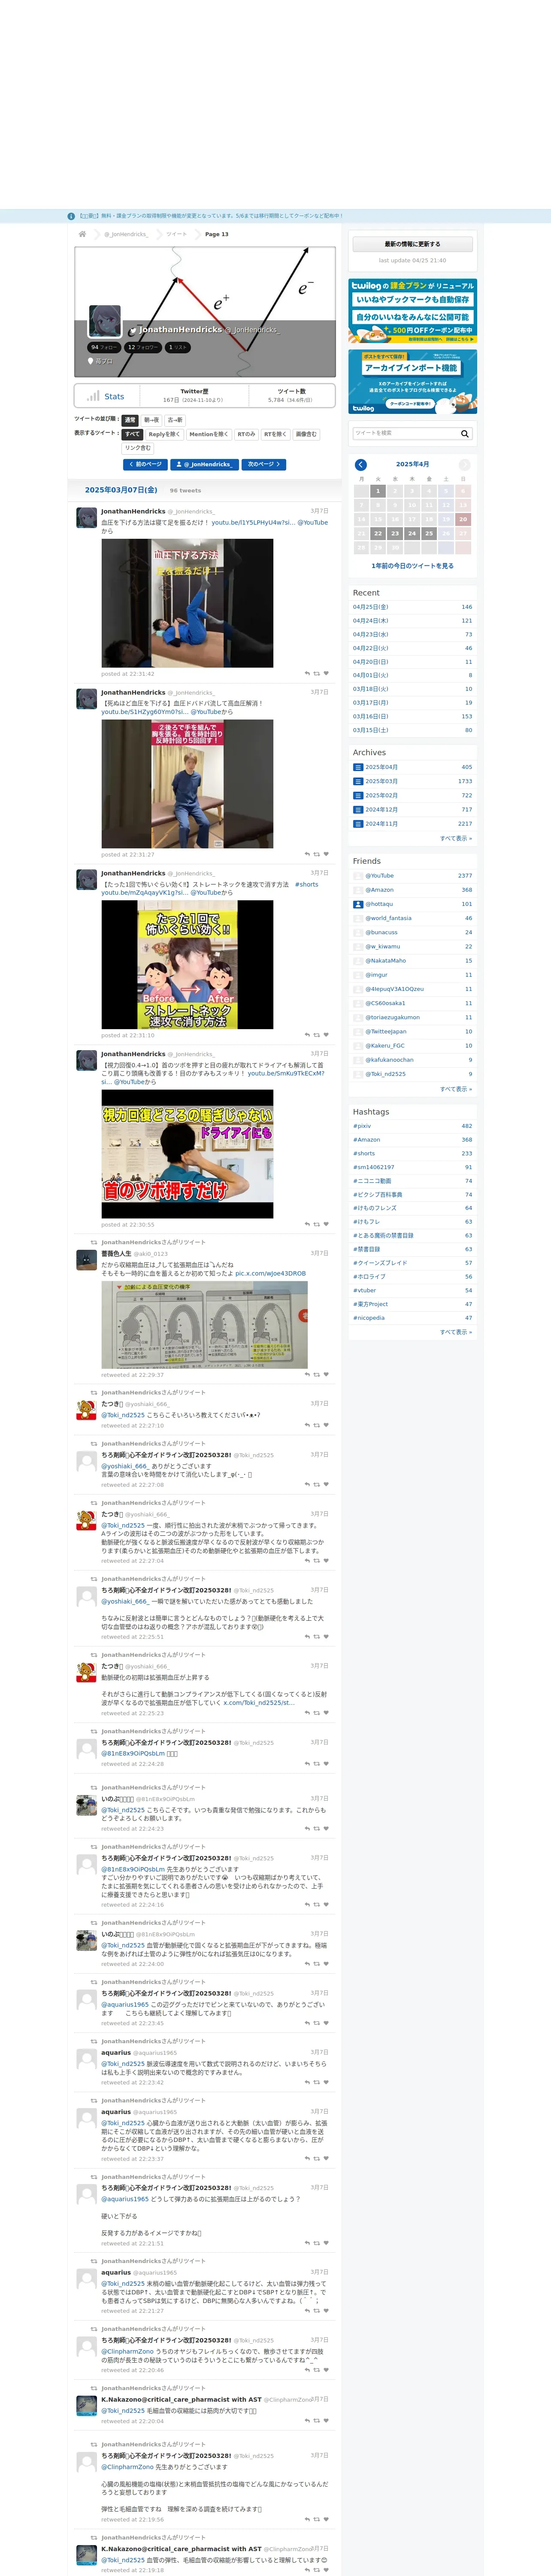This screenshot has height=2576, width=551.
Task: Toggle RTを除く filter
Action: [x=275, y=434]
